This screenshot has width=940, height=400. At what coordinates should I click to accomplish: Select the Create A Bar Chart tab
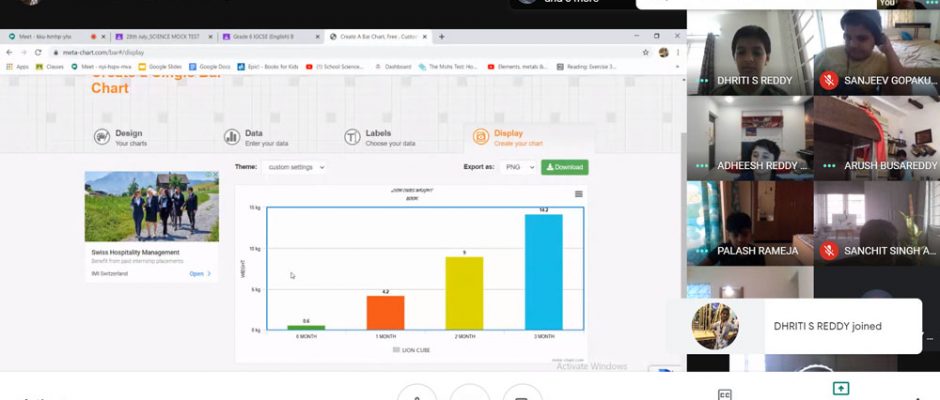click(379, 37)
